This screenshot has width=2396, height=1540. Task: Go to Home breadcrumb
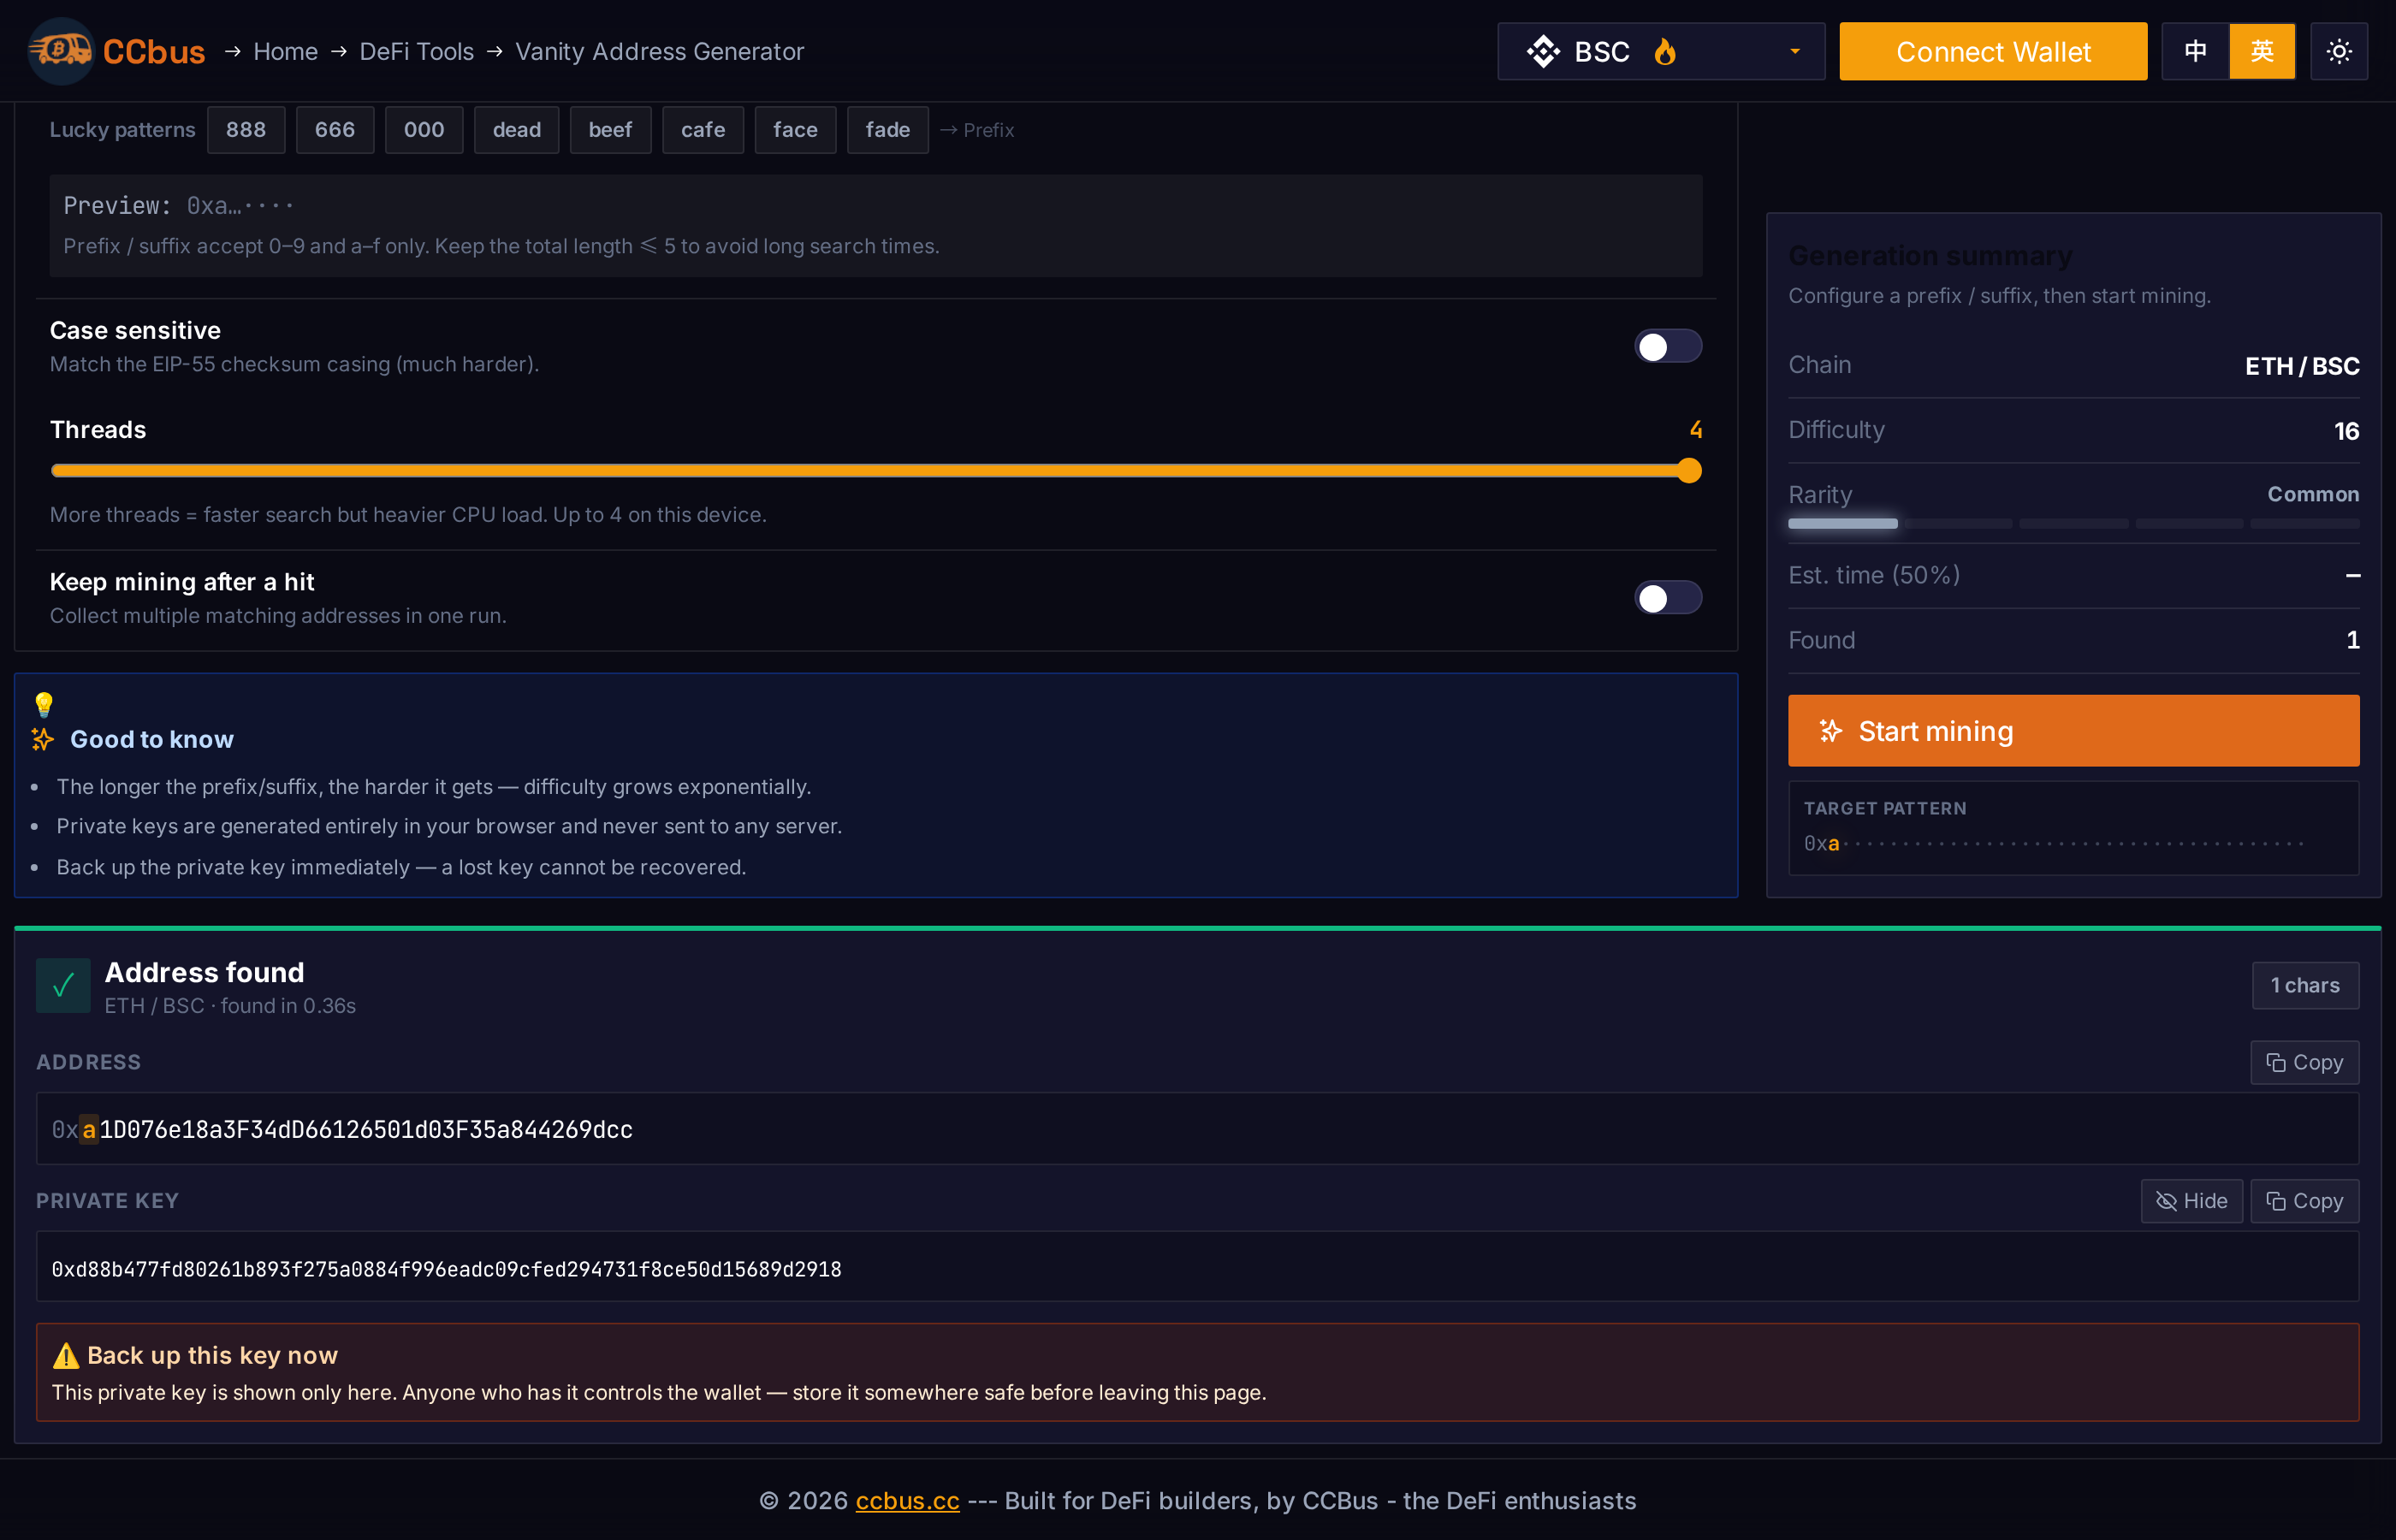(285, 51)
